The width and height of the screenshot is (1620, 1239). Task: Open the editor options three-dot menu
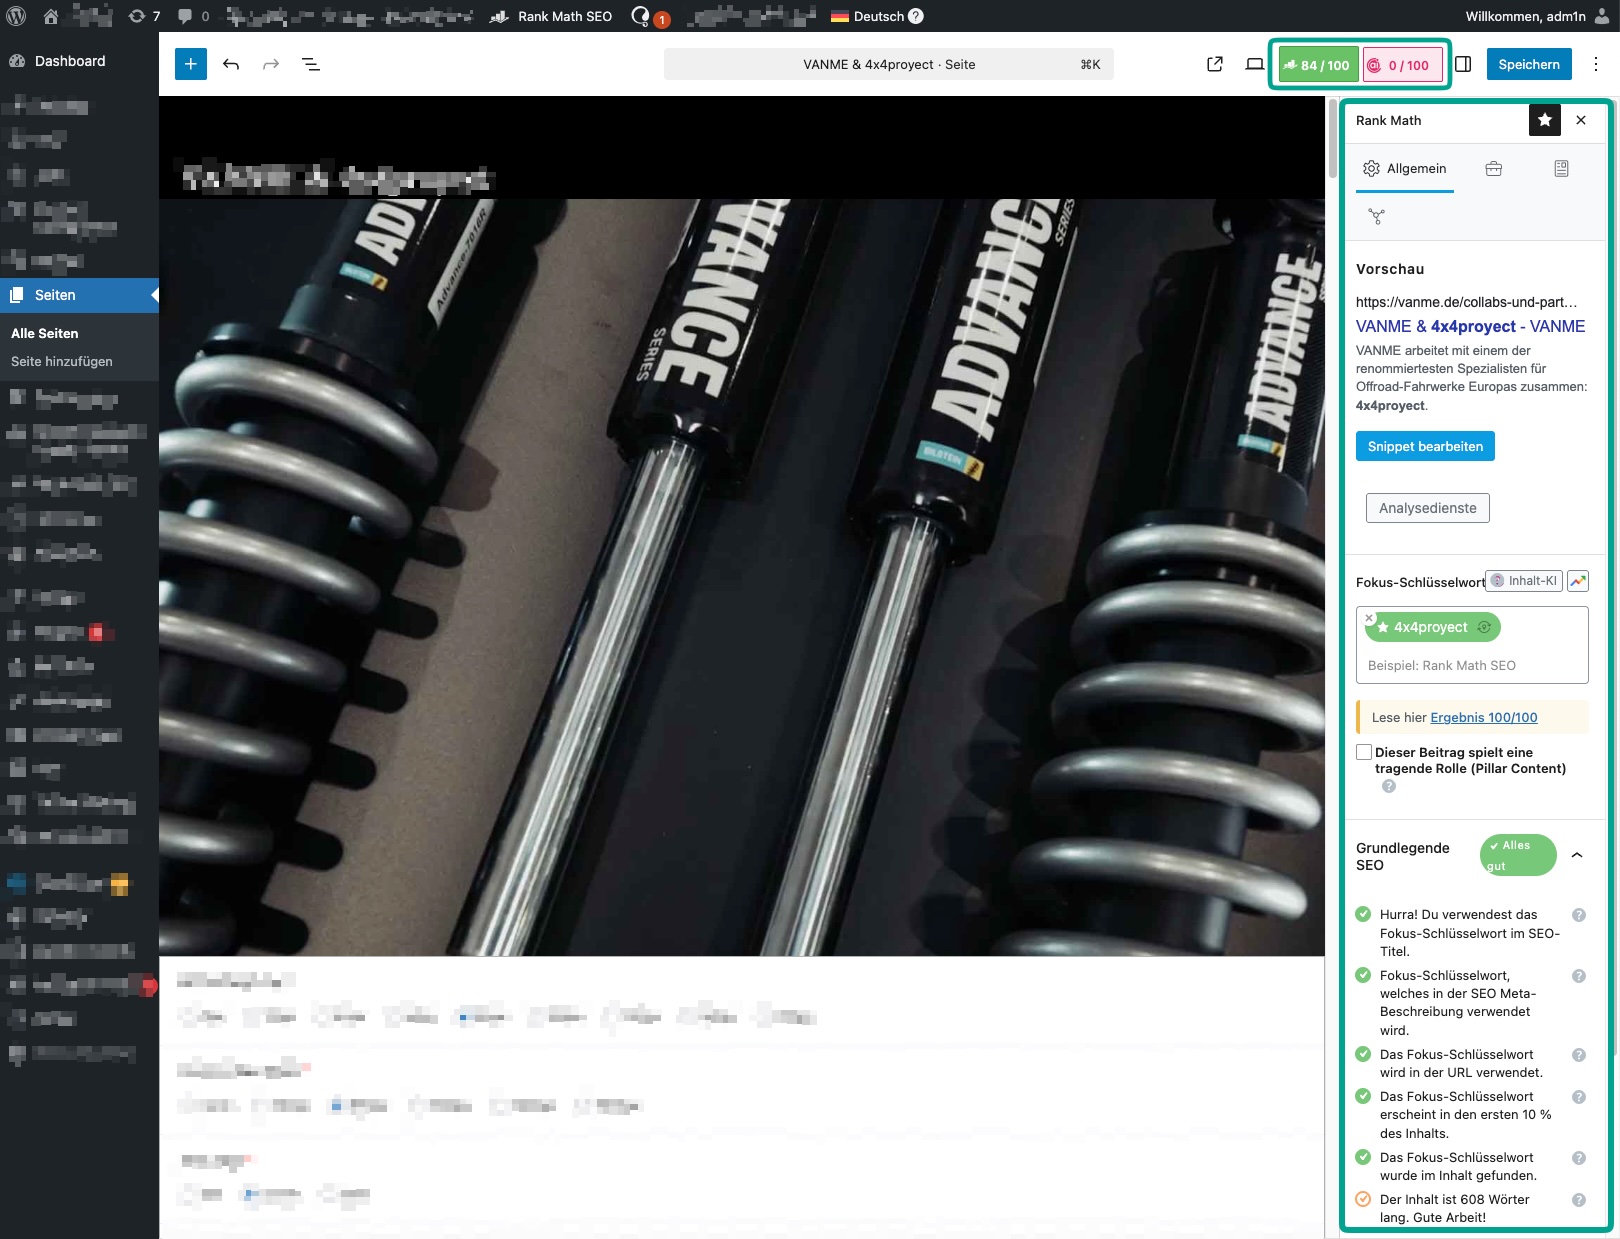[1595, 64]
